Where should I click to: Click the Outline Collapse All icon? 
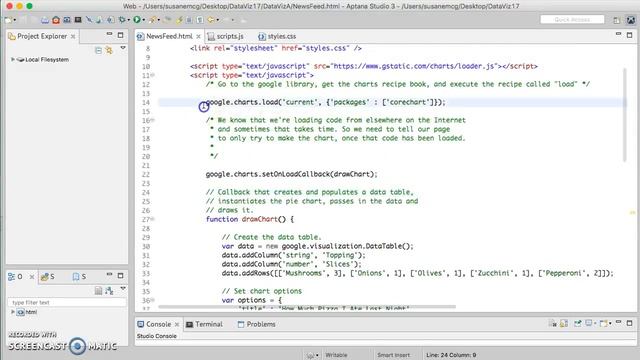(98, 291)
